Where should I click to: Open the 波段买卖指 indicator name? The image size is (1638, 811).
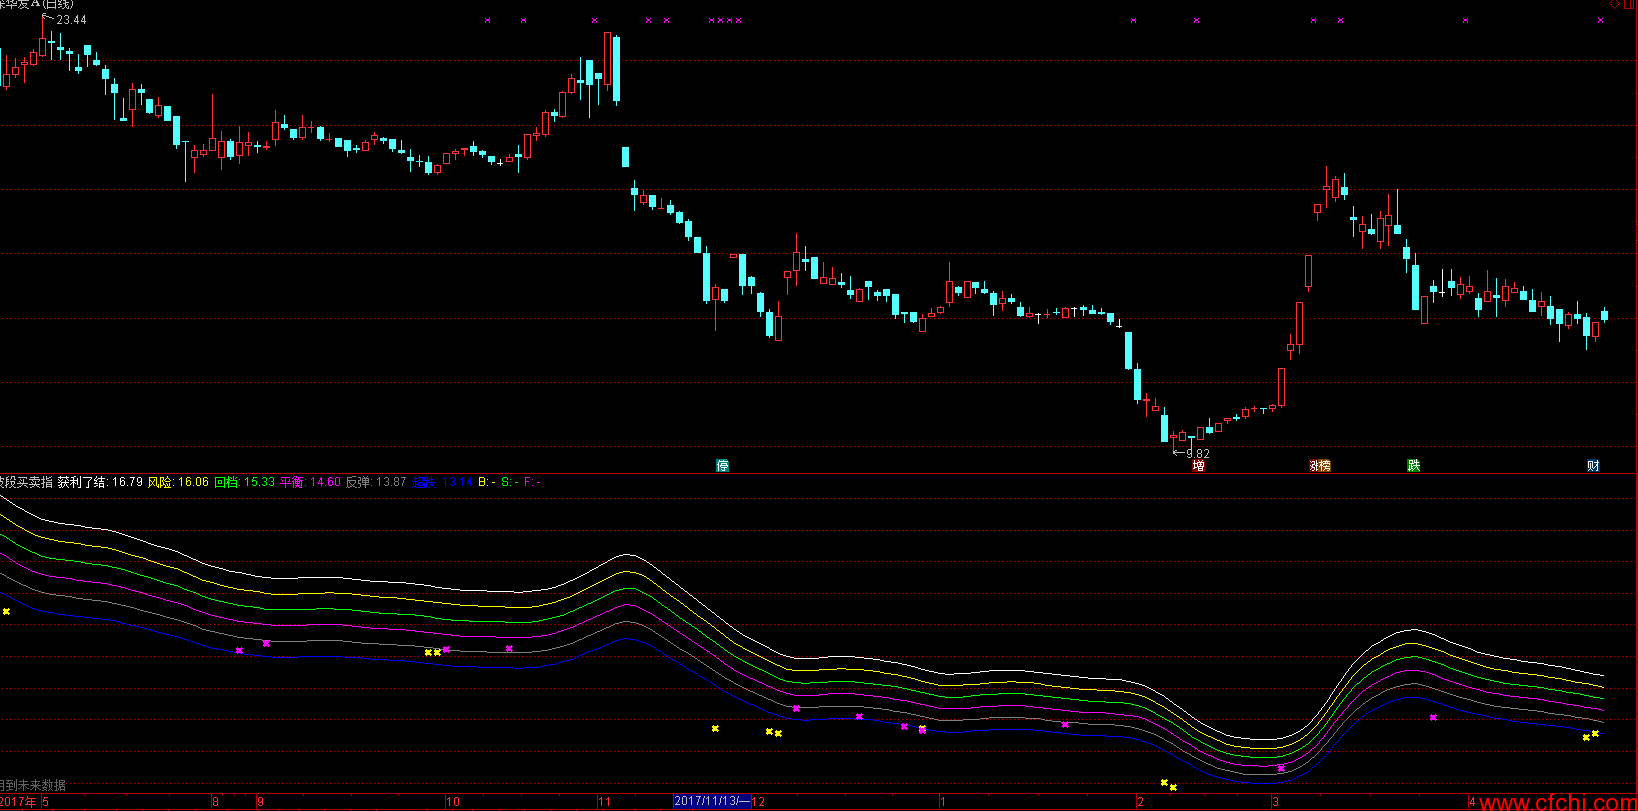click(x=26, y=482)
